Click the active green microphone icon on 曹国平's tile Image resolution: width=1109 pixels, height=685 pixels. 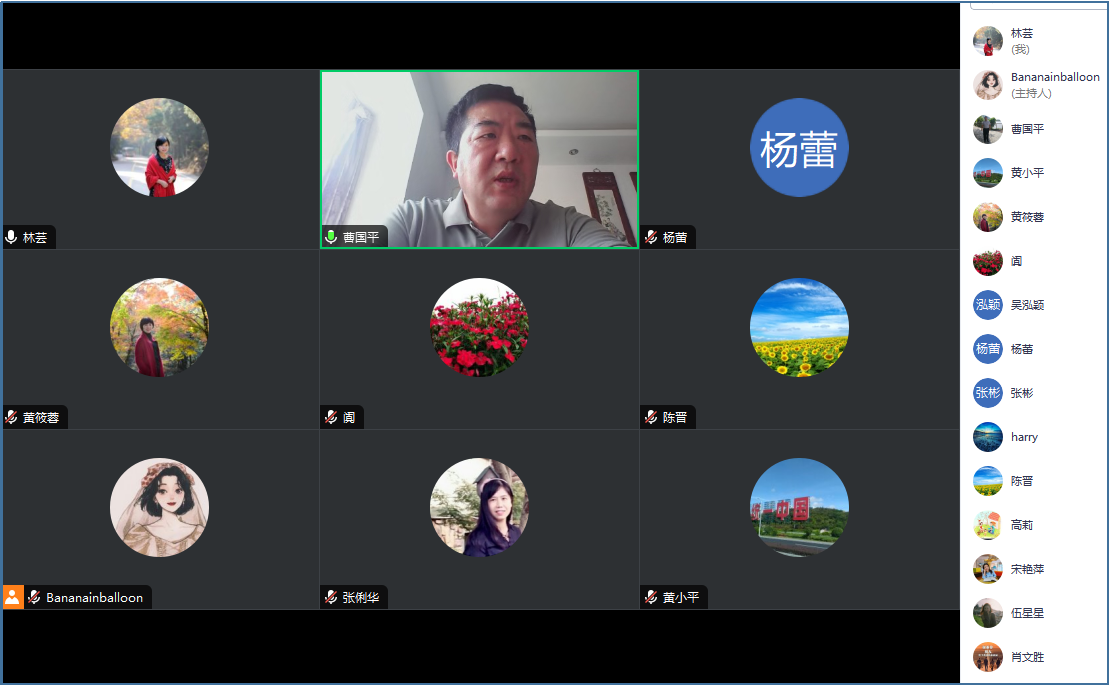pyautogui.click(x=331, y=237)
